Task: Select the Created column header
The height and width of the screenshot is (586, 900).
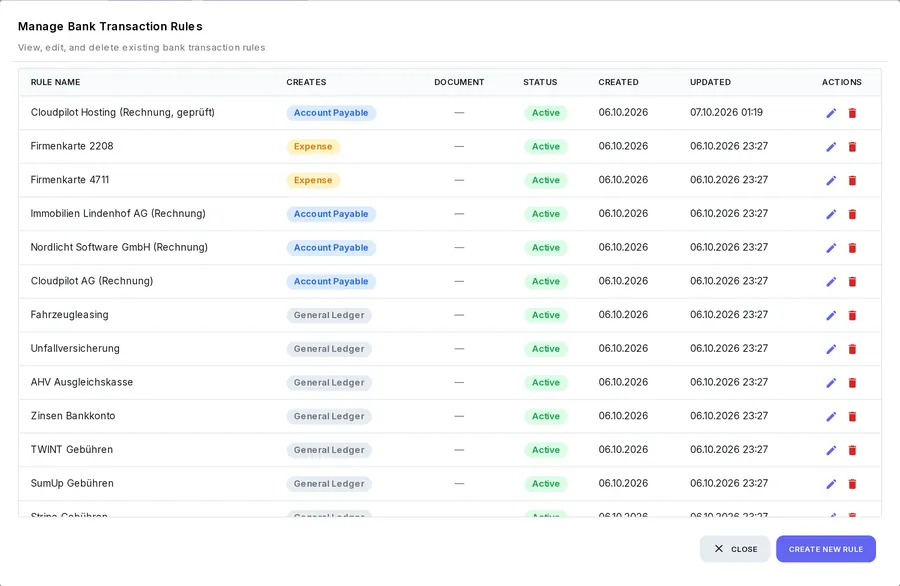Action: pos(619,82)
